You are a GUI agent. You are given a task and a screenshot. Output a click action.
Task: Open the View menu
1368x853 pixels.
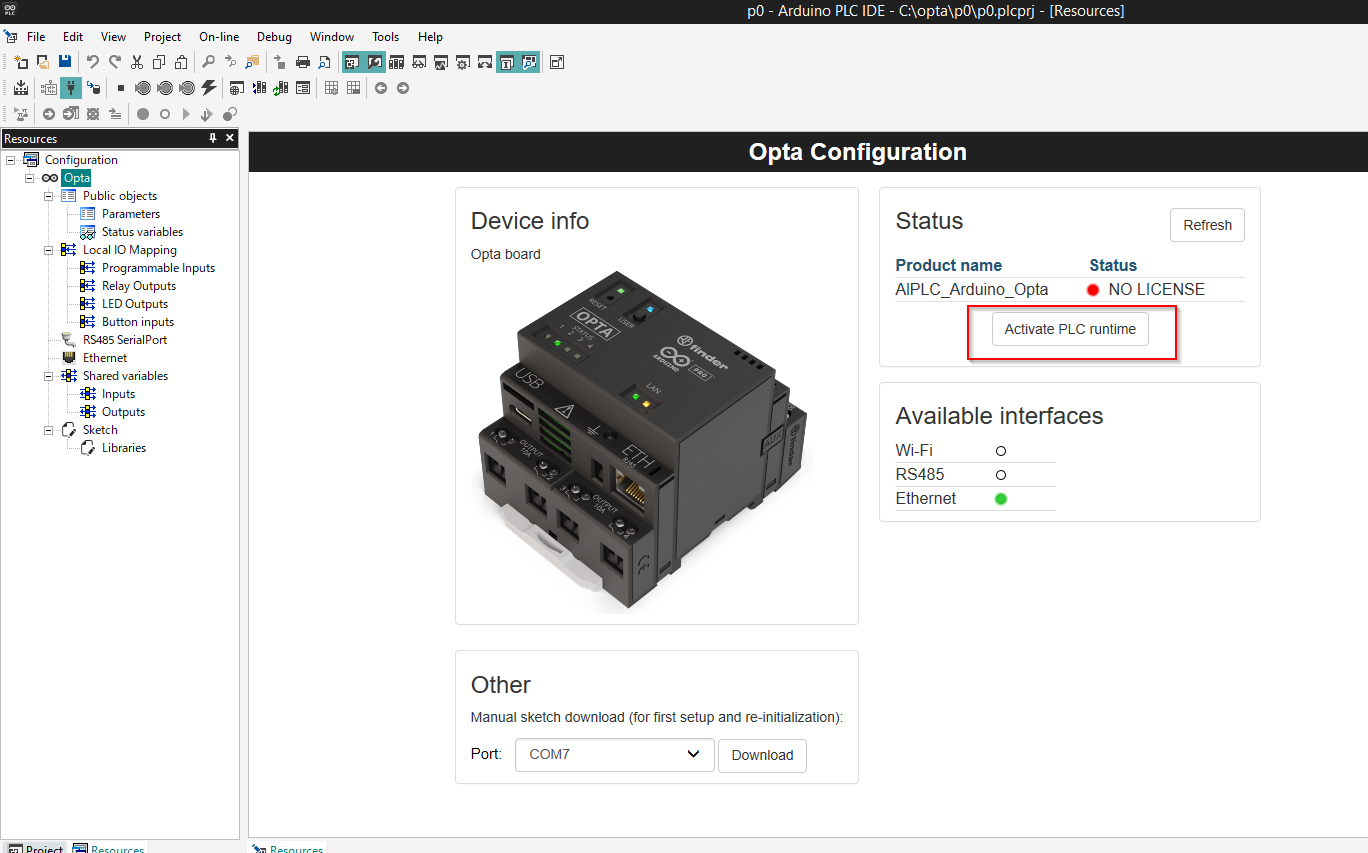coord(113,37)
